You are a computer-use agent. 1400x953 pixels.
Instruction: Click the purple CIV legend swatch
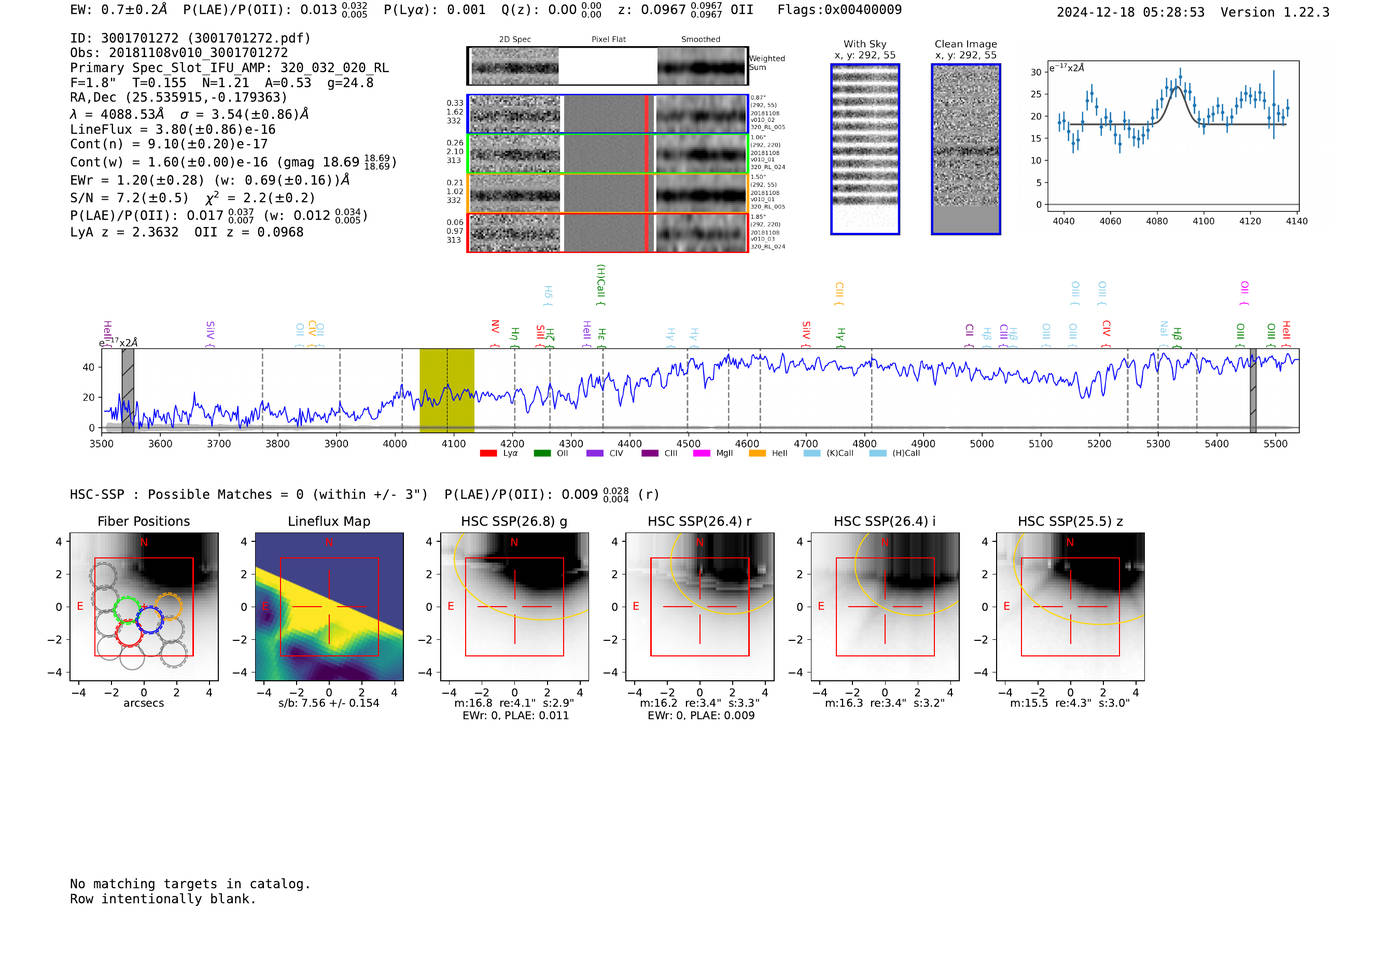coord(595,453)
